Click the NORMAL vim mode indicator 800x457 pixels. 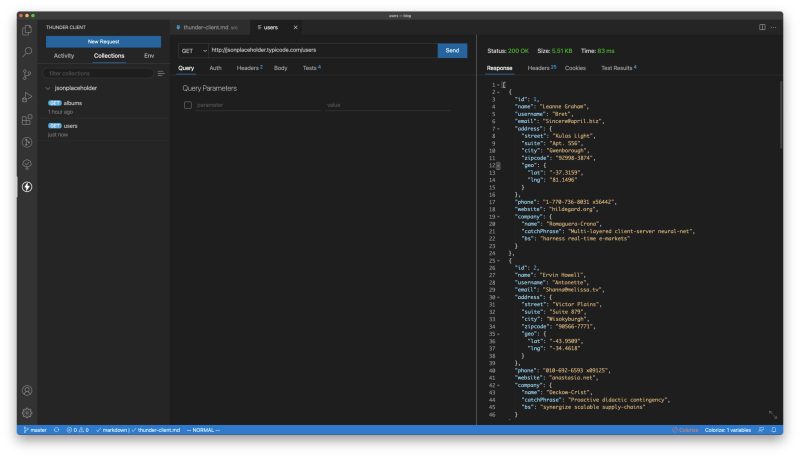point(203,430)
